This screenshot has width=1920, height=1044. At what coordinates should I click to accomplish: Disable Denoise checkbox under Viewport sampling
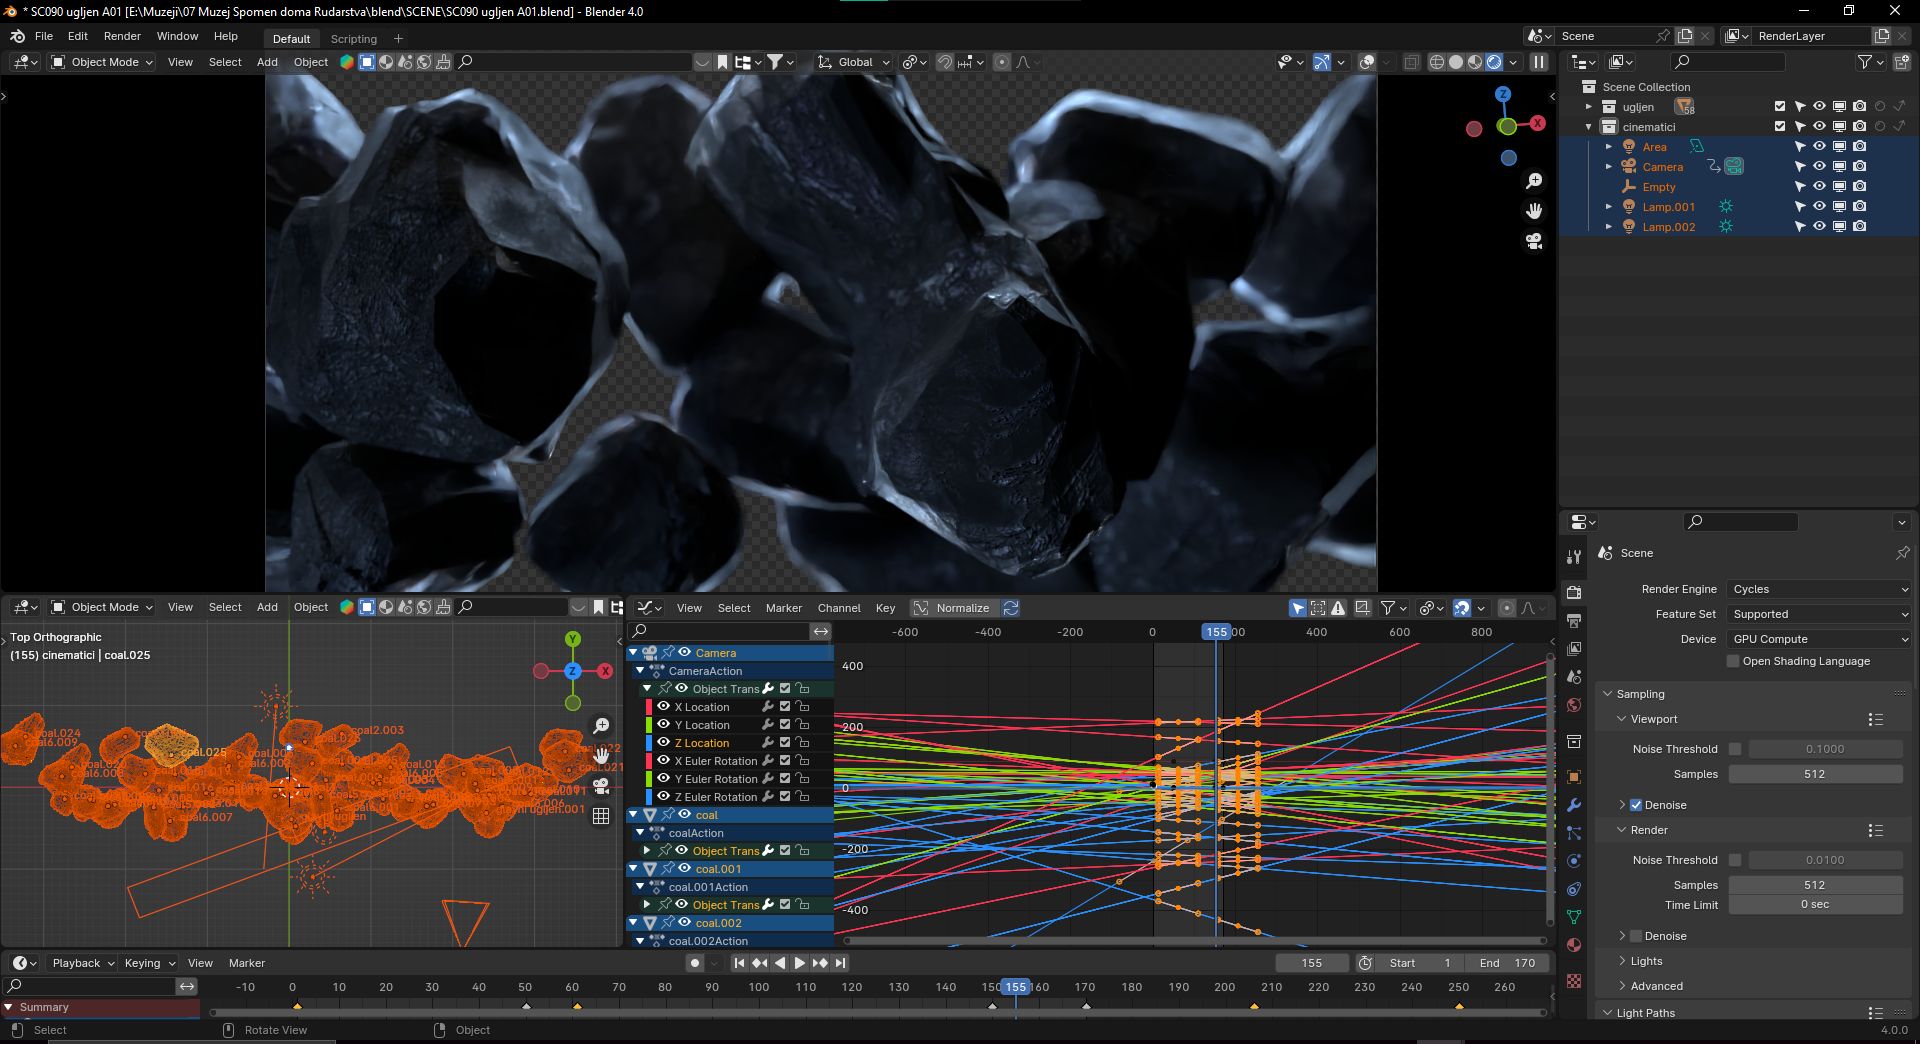1636,805
